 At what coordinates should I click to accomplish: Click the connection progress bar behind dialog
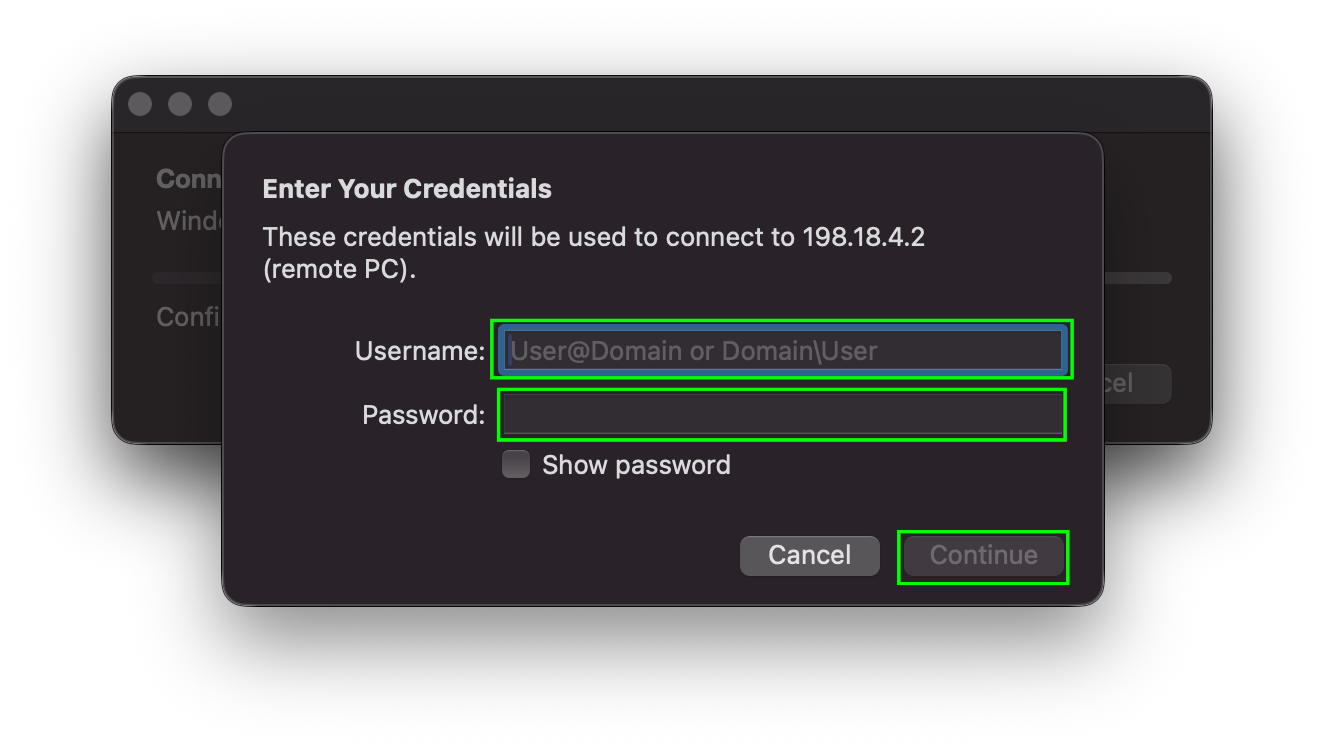point(1137,278)
